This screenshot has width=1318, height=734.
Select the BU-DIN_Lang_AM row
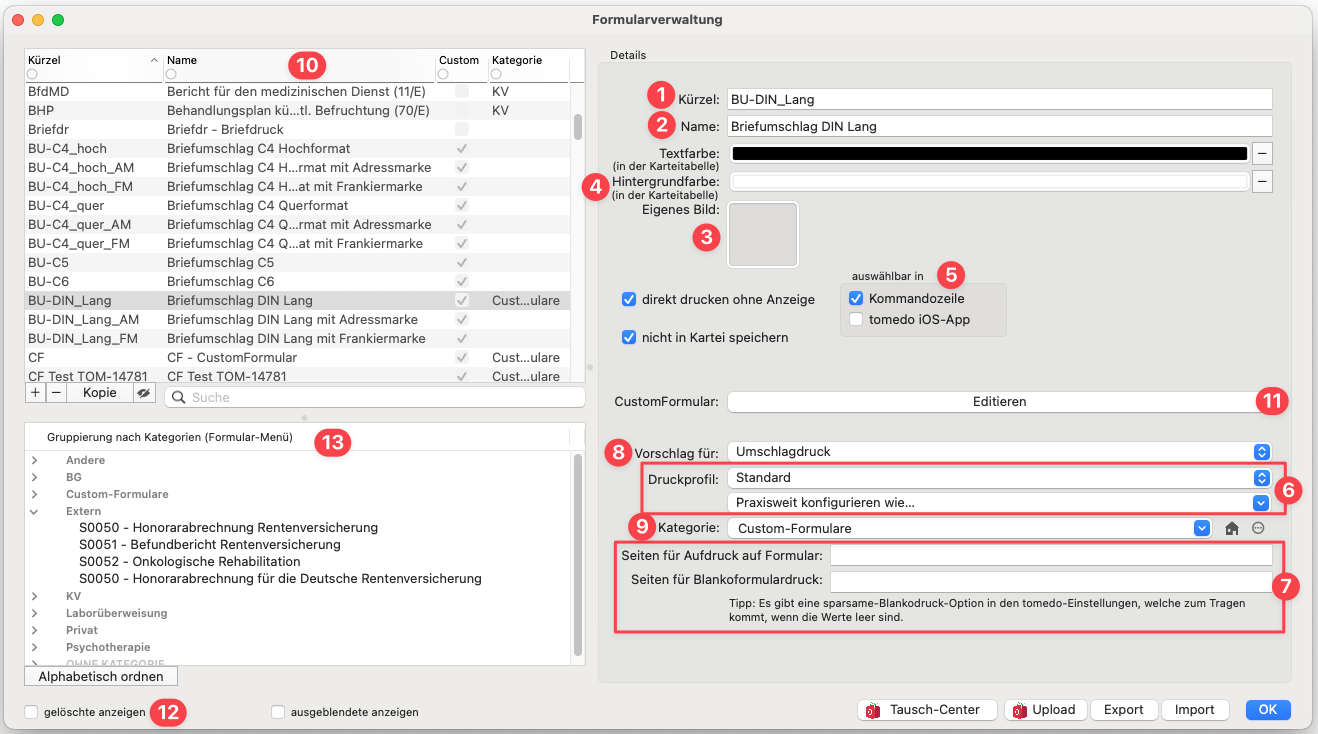click(298, 319)
